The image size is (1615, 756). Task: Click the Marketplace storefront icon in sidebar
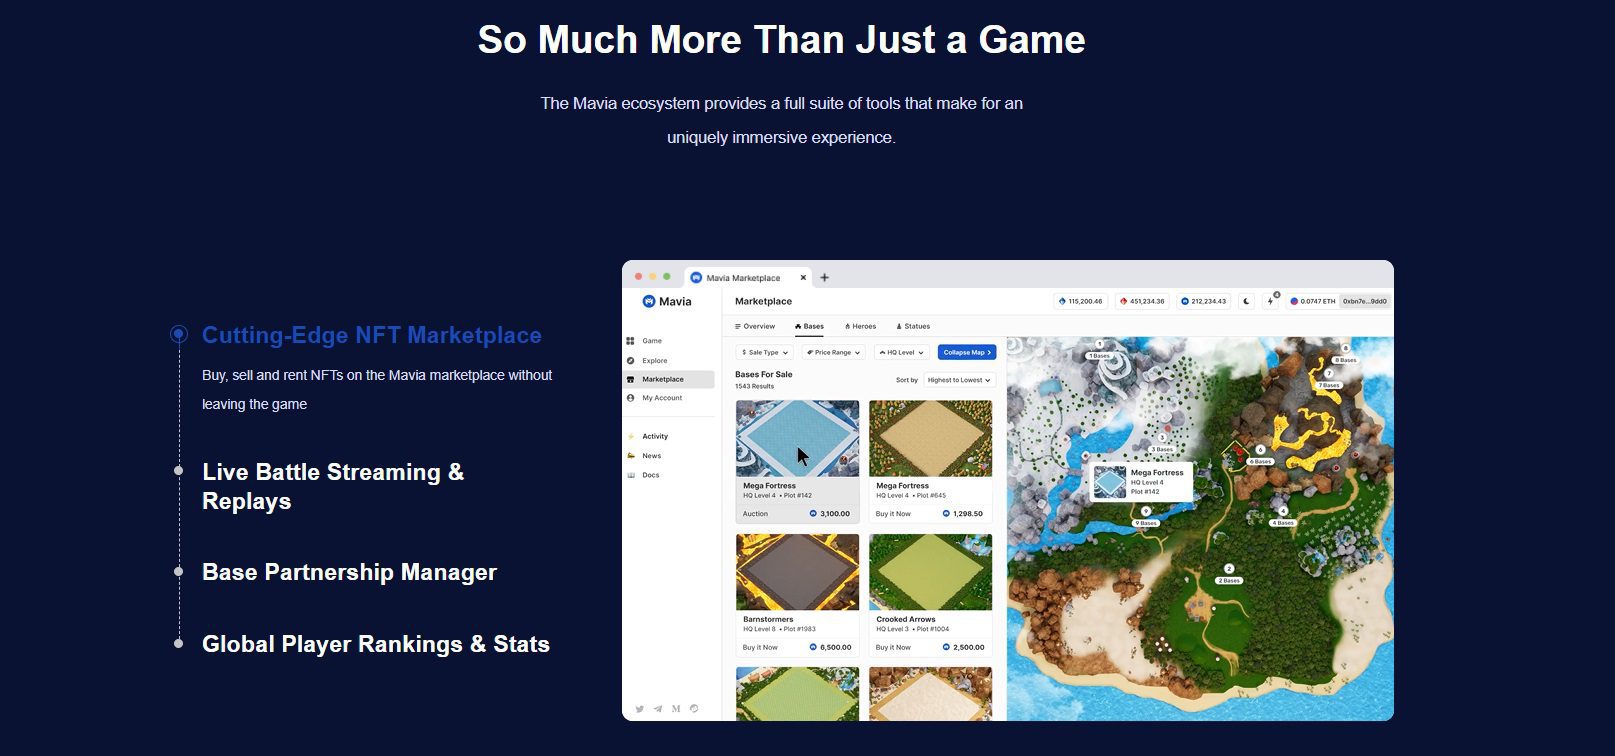[630, 379]
